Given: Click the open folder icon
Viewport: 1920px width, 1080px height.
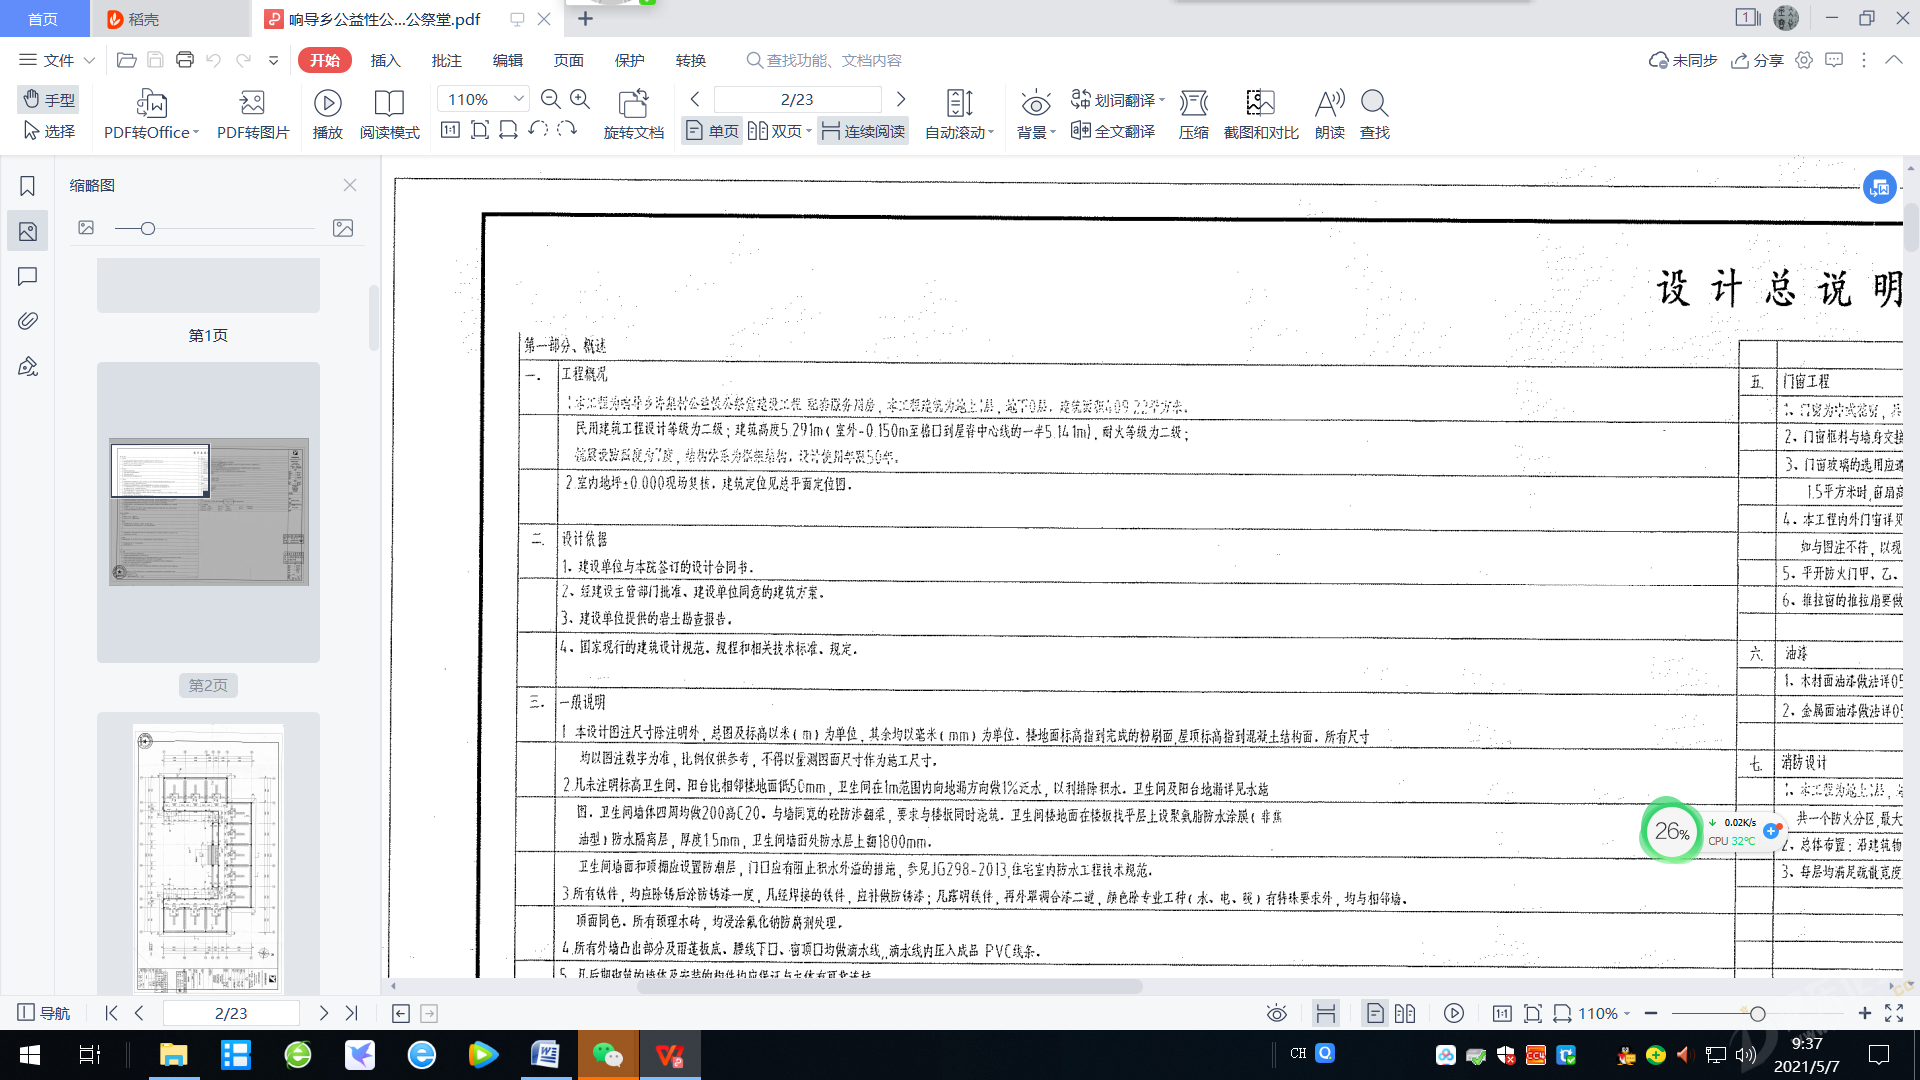Looking at the screenshot, I should click(x=126, y=60).
